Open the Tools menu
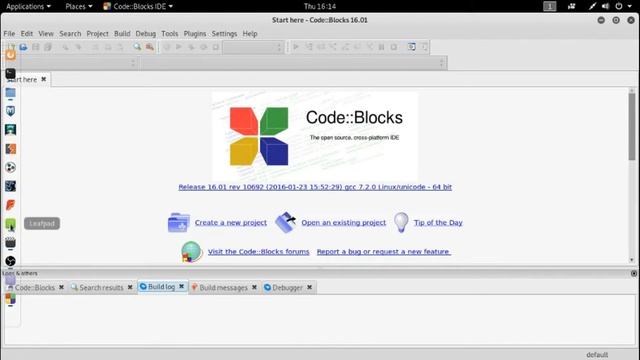Image resolution: width=640 pixels, height=360 pixels. 170,33
